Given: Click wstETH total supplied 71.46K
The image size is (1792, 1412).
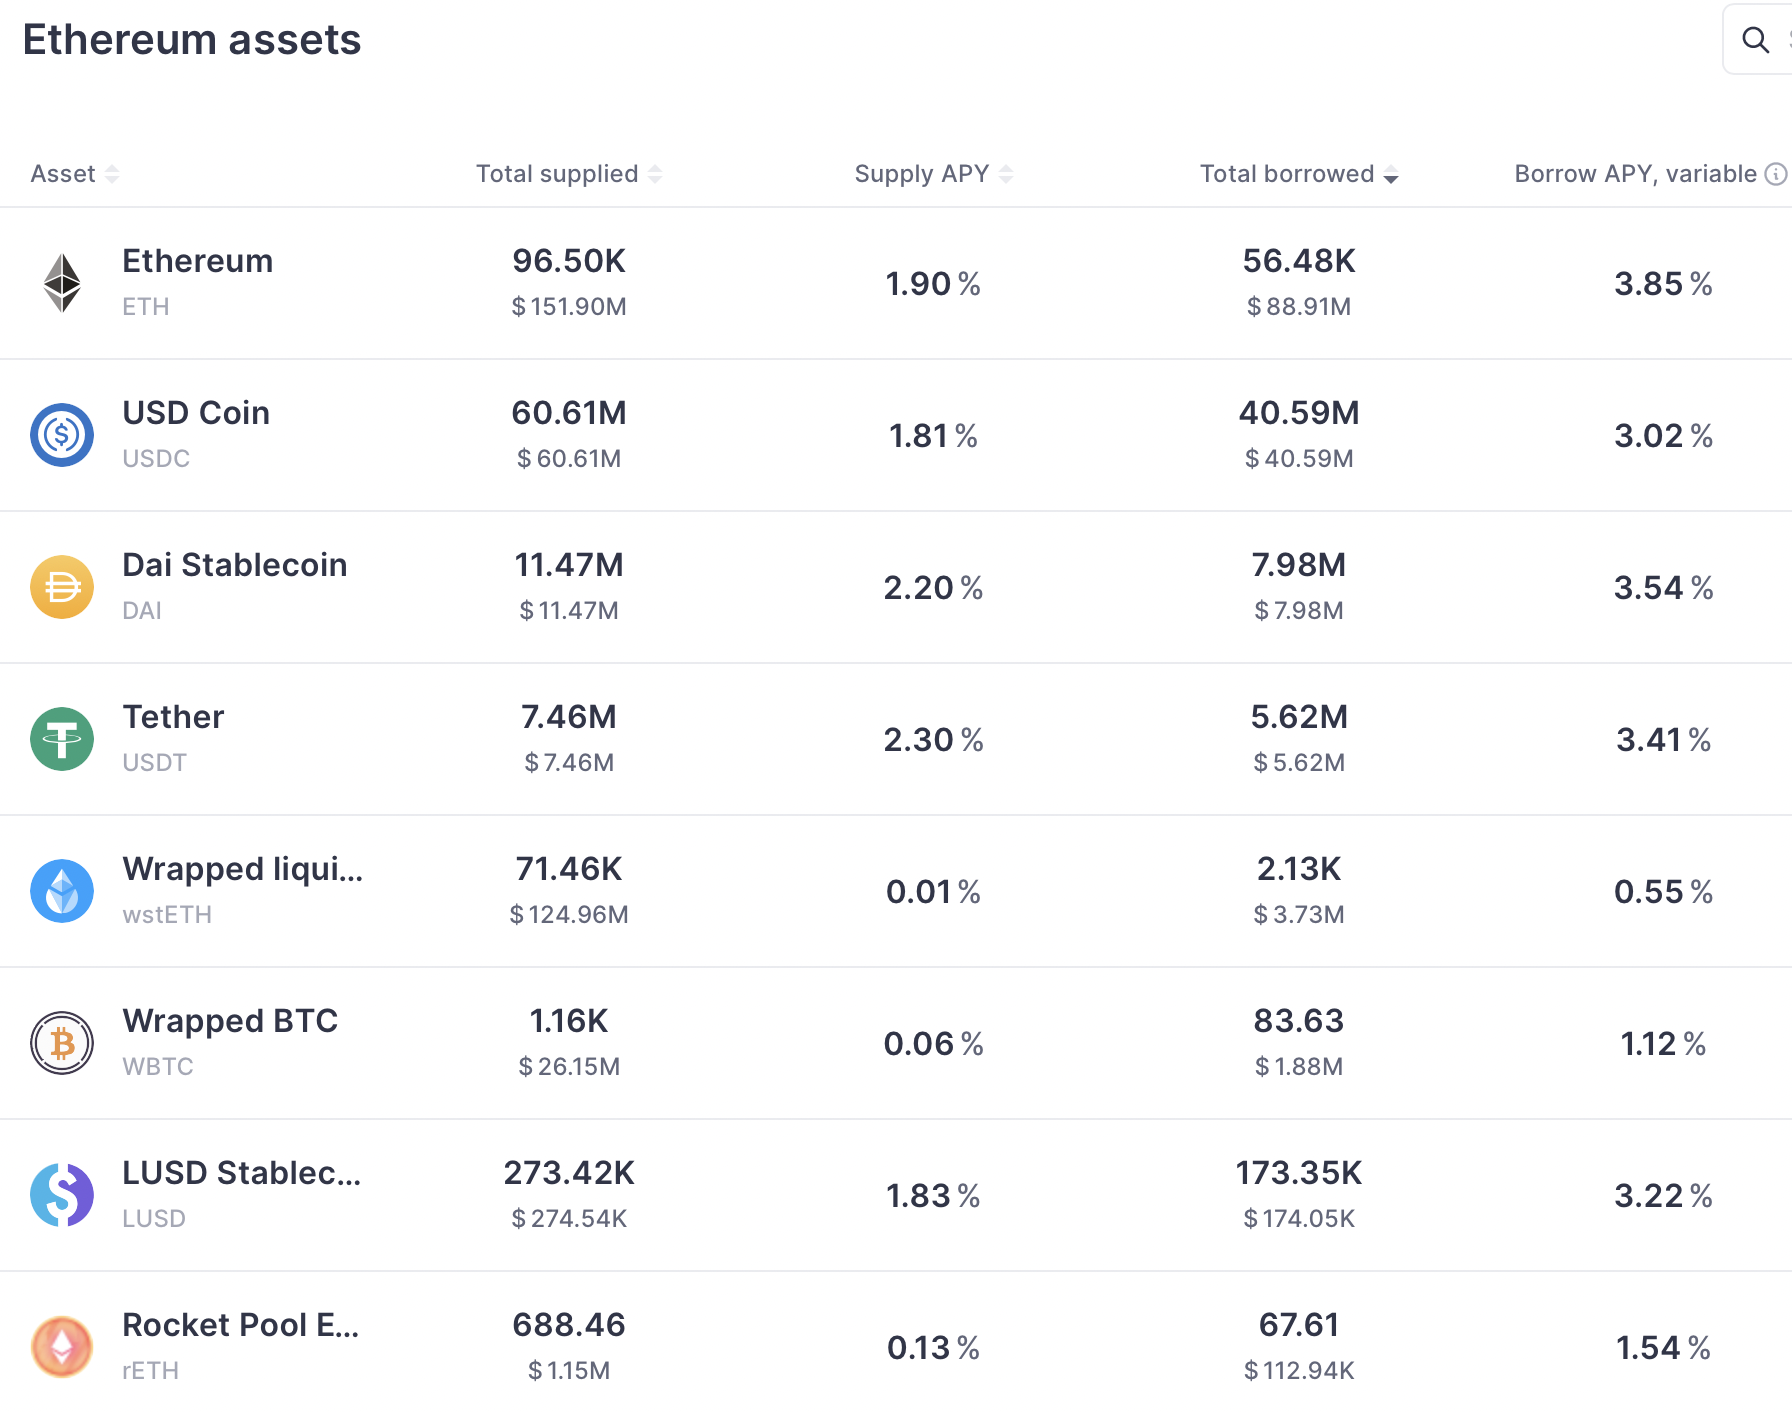Looking at the screenshot, I should [569, 869].
